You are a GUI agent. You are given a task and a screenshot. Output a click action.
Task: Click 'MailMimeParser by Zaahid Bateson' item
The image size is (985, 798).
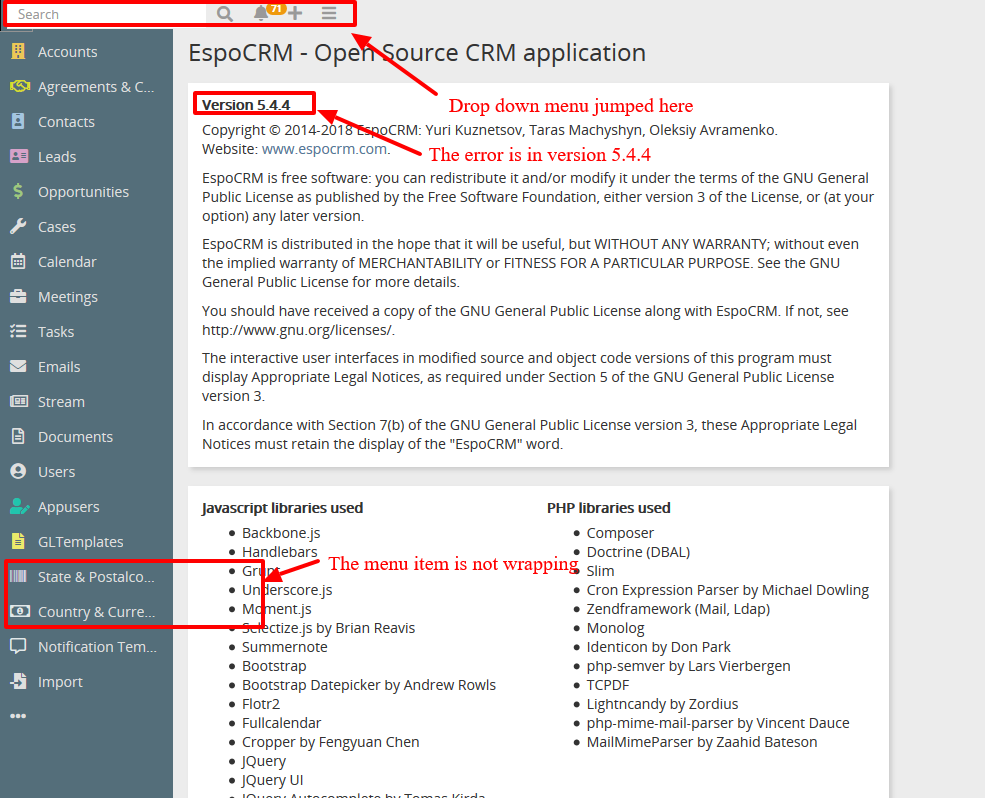point(702,742)
